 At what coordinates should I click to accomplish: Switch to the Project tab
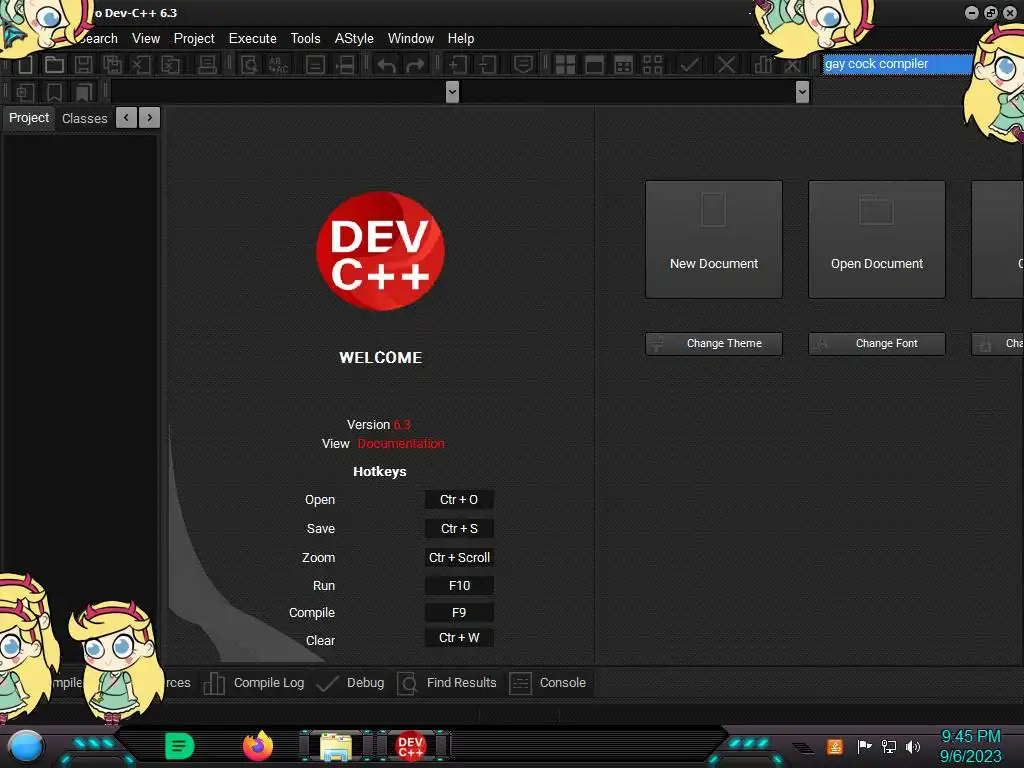(29, 118)
